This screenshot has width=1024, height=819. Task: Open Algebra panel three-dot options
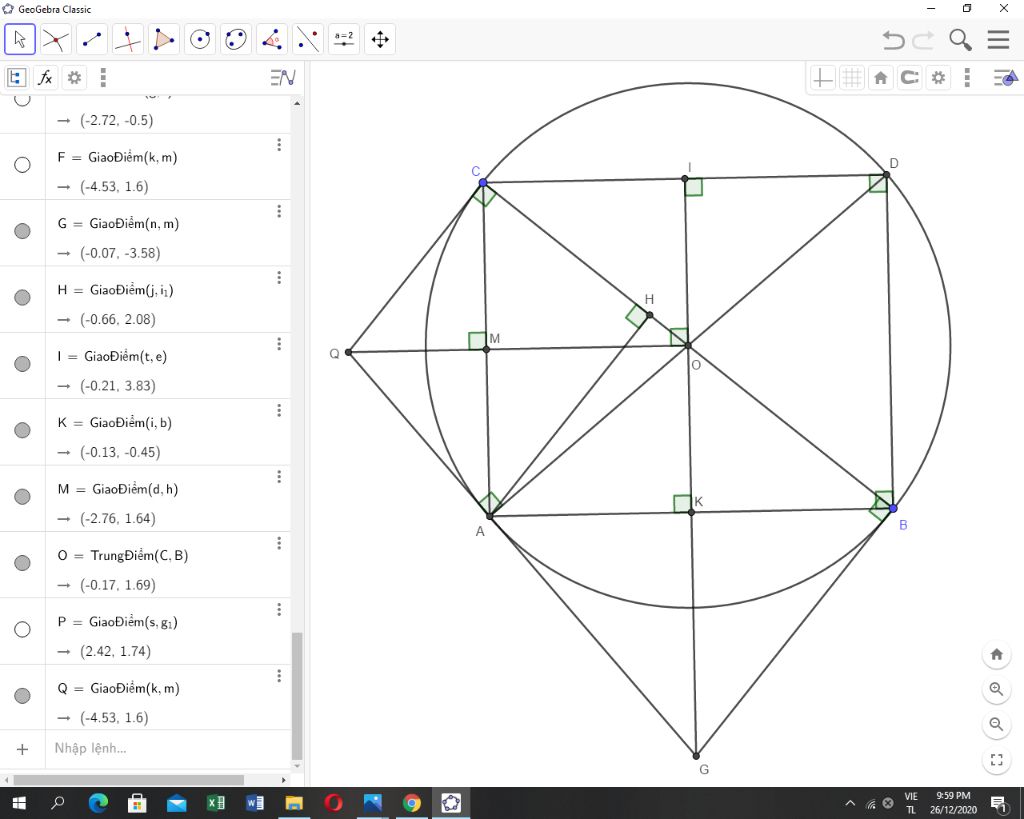(x=103, y=78)
